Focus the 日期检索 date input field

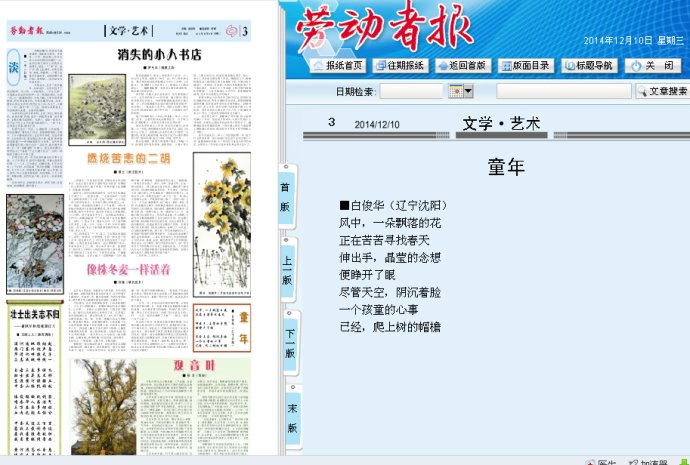[x=411, y=92]
